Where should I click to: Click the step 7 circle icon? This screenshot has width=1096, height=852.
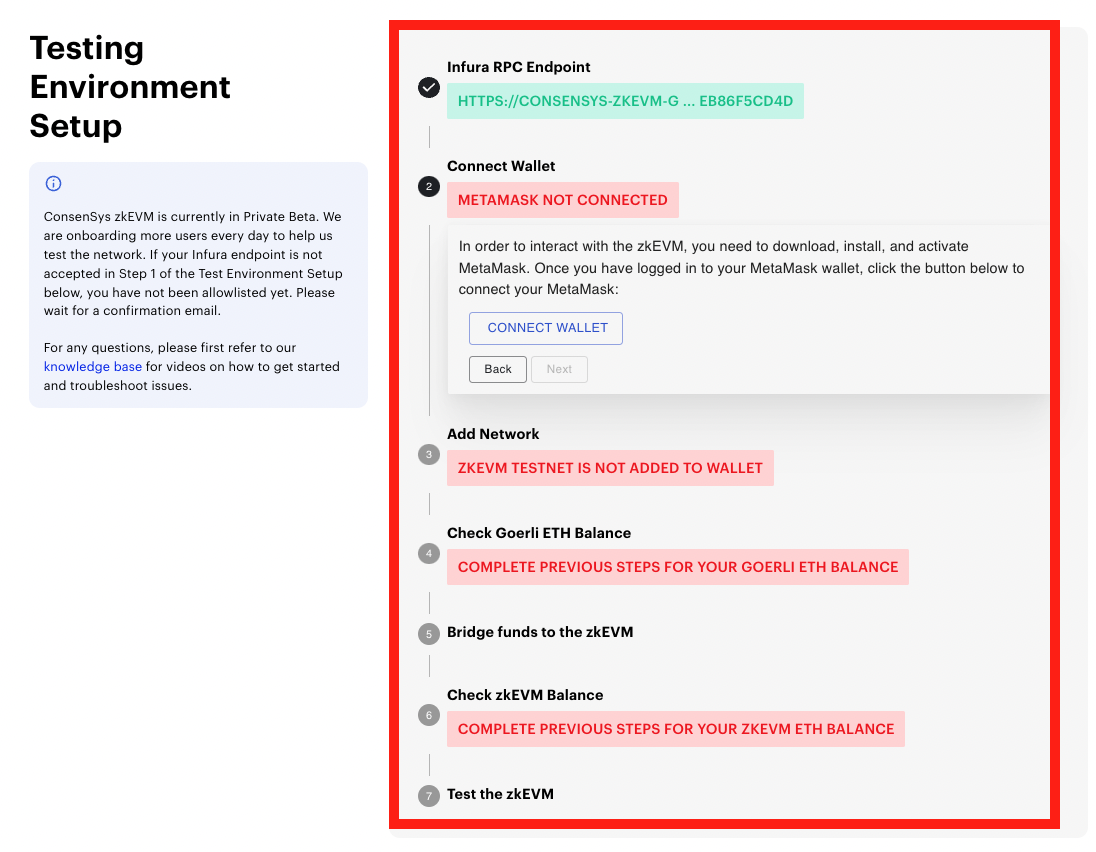coord(428,796)
